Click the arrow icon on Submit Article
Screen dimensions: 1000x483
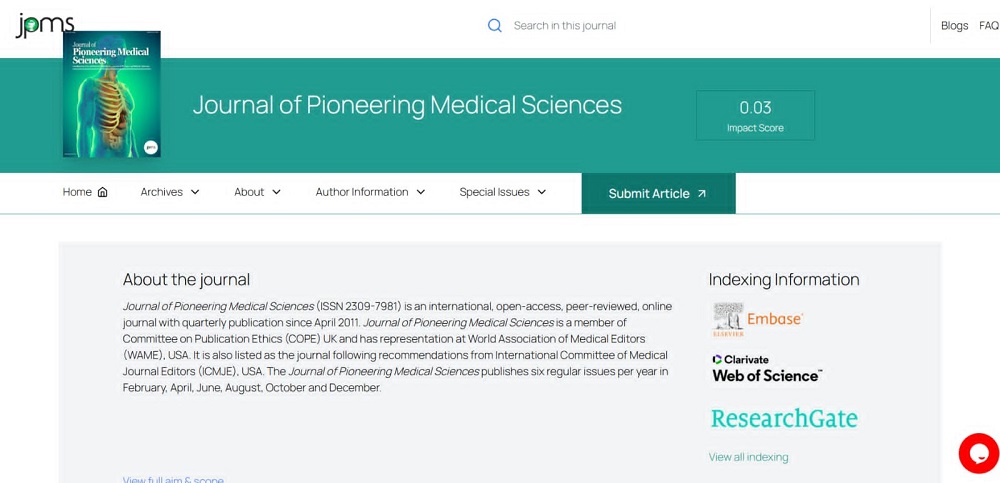point(702,193)
